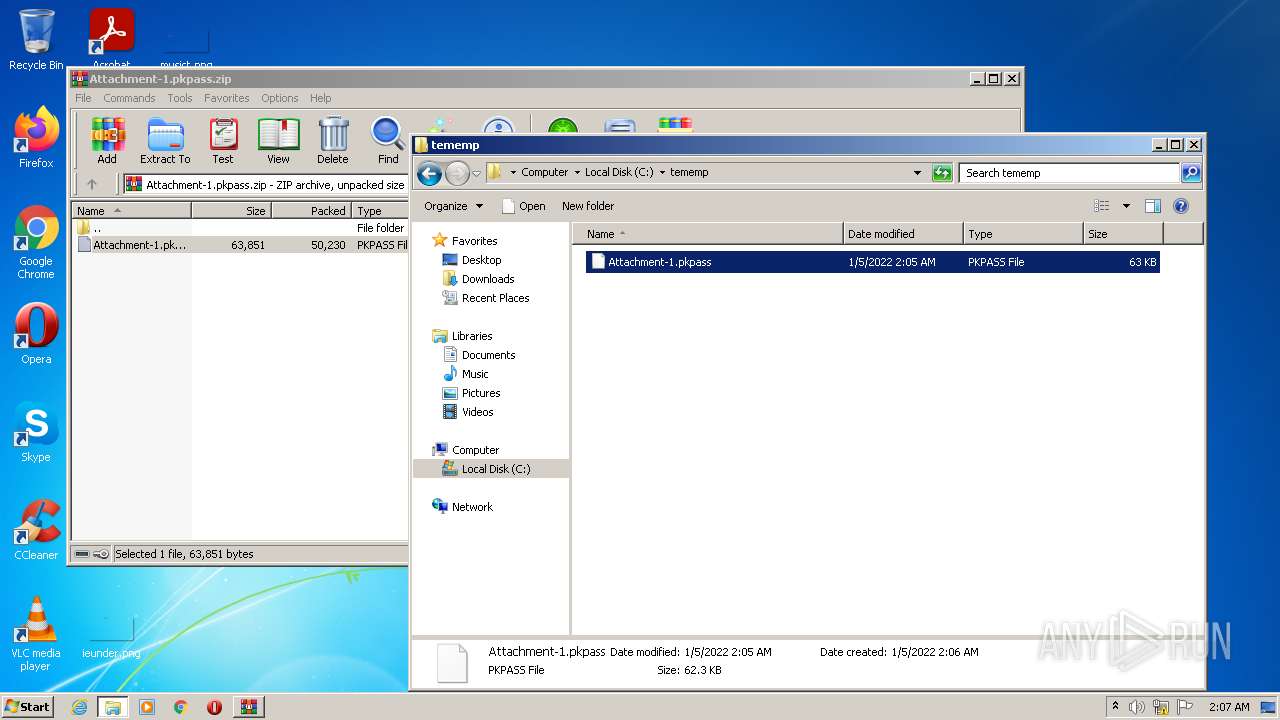Click the clock showing 2:07 AM
This screenshot has height=720, width=1280.
pyautogui.click(x=1229, y=707)
